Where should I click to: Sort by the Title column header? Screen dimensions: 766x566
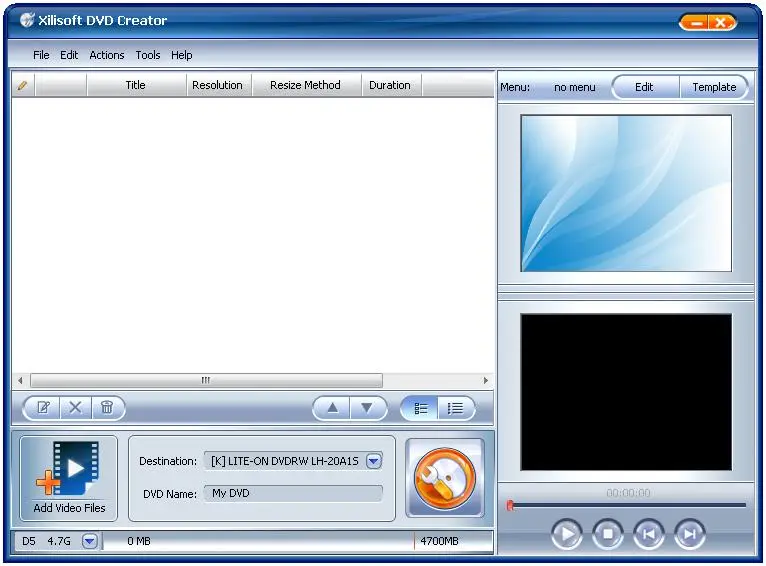136,85
